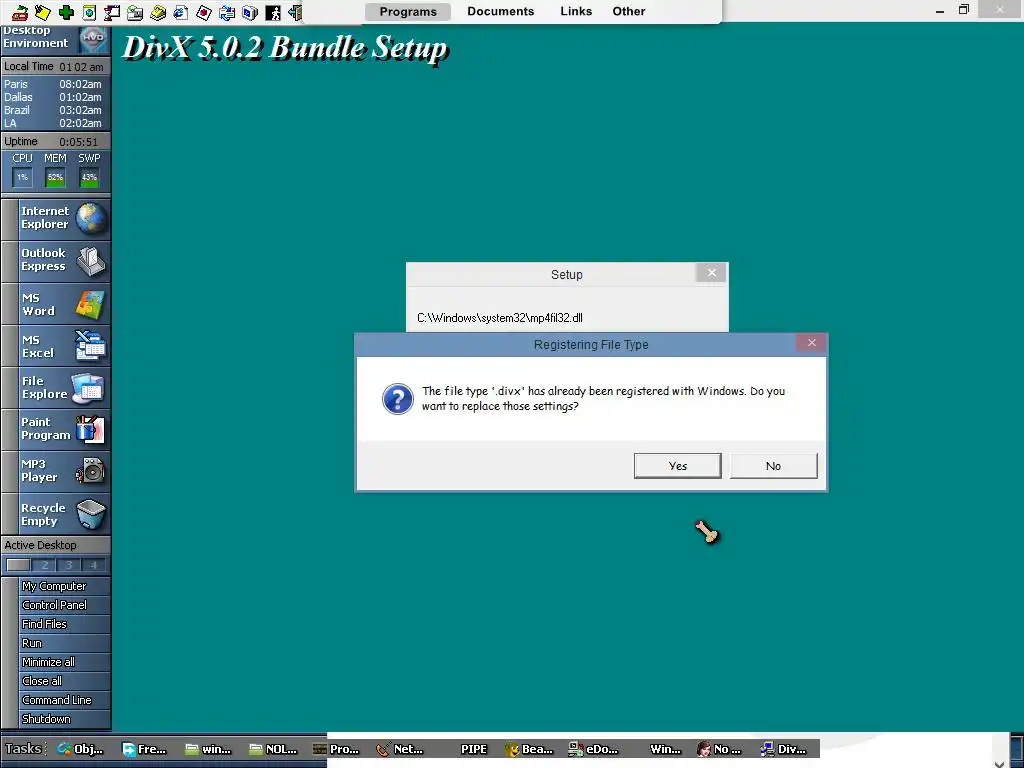Open the Links menu
This screenshot has height=768, width=1024.
pos(576,11)
